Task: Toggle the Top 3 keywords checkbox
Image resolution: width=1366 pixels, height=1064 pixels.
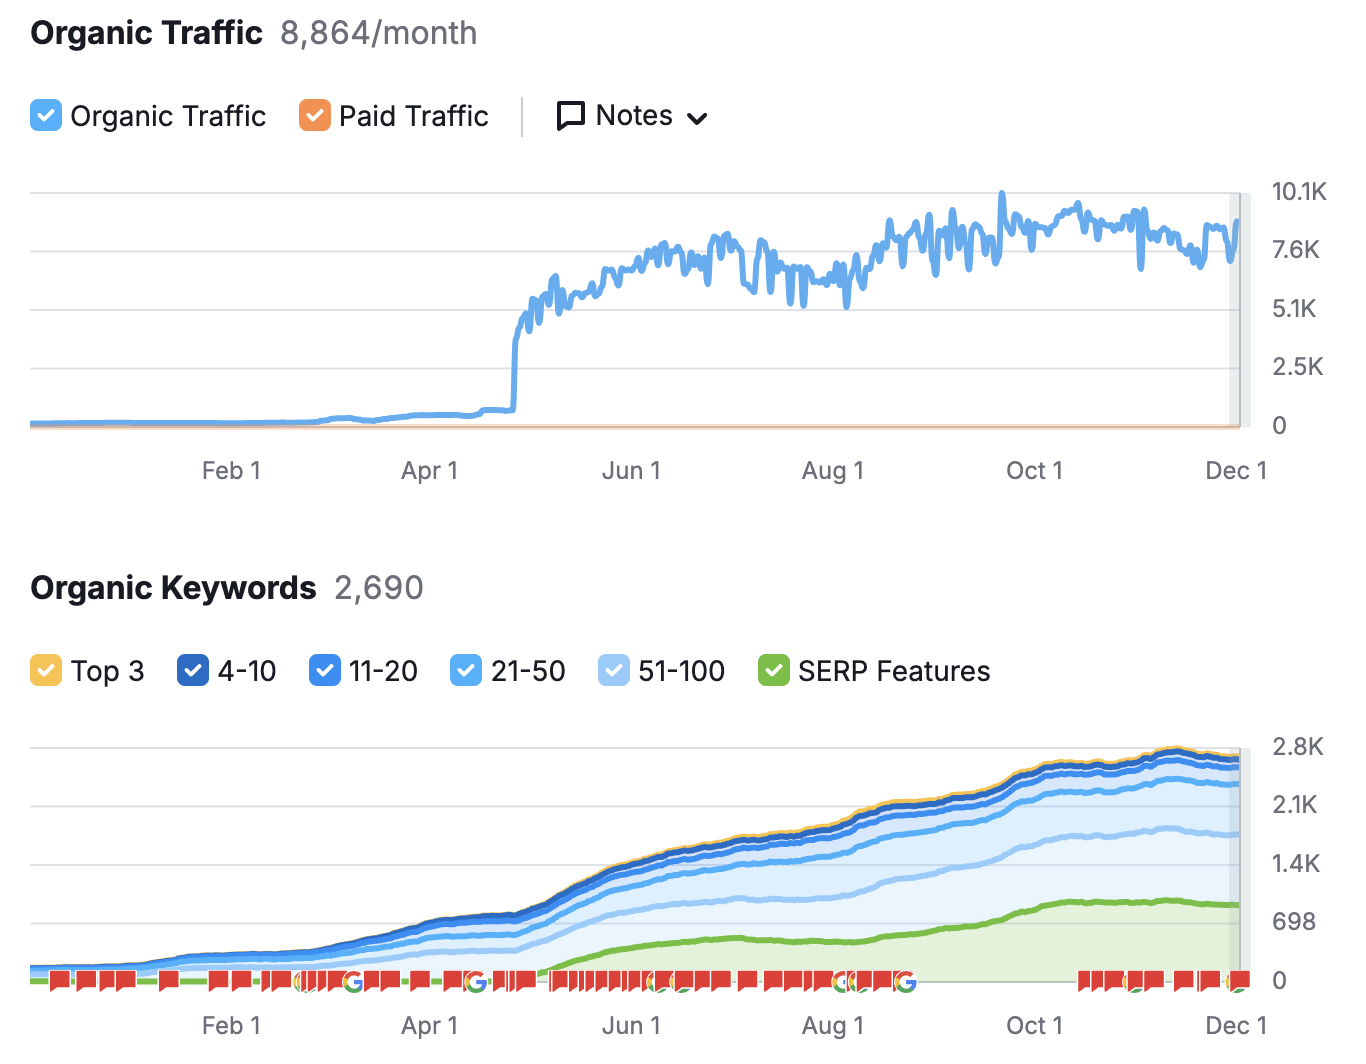Action: point(46,671)
